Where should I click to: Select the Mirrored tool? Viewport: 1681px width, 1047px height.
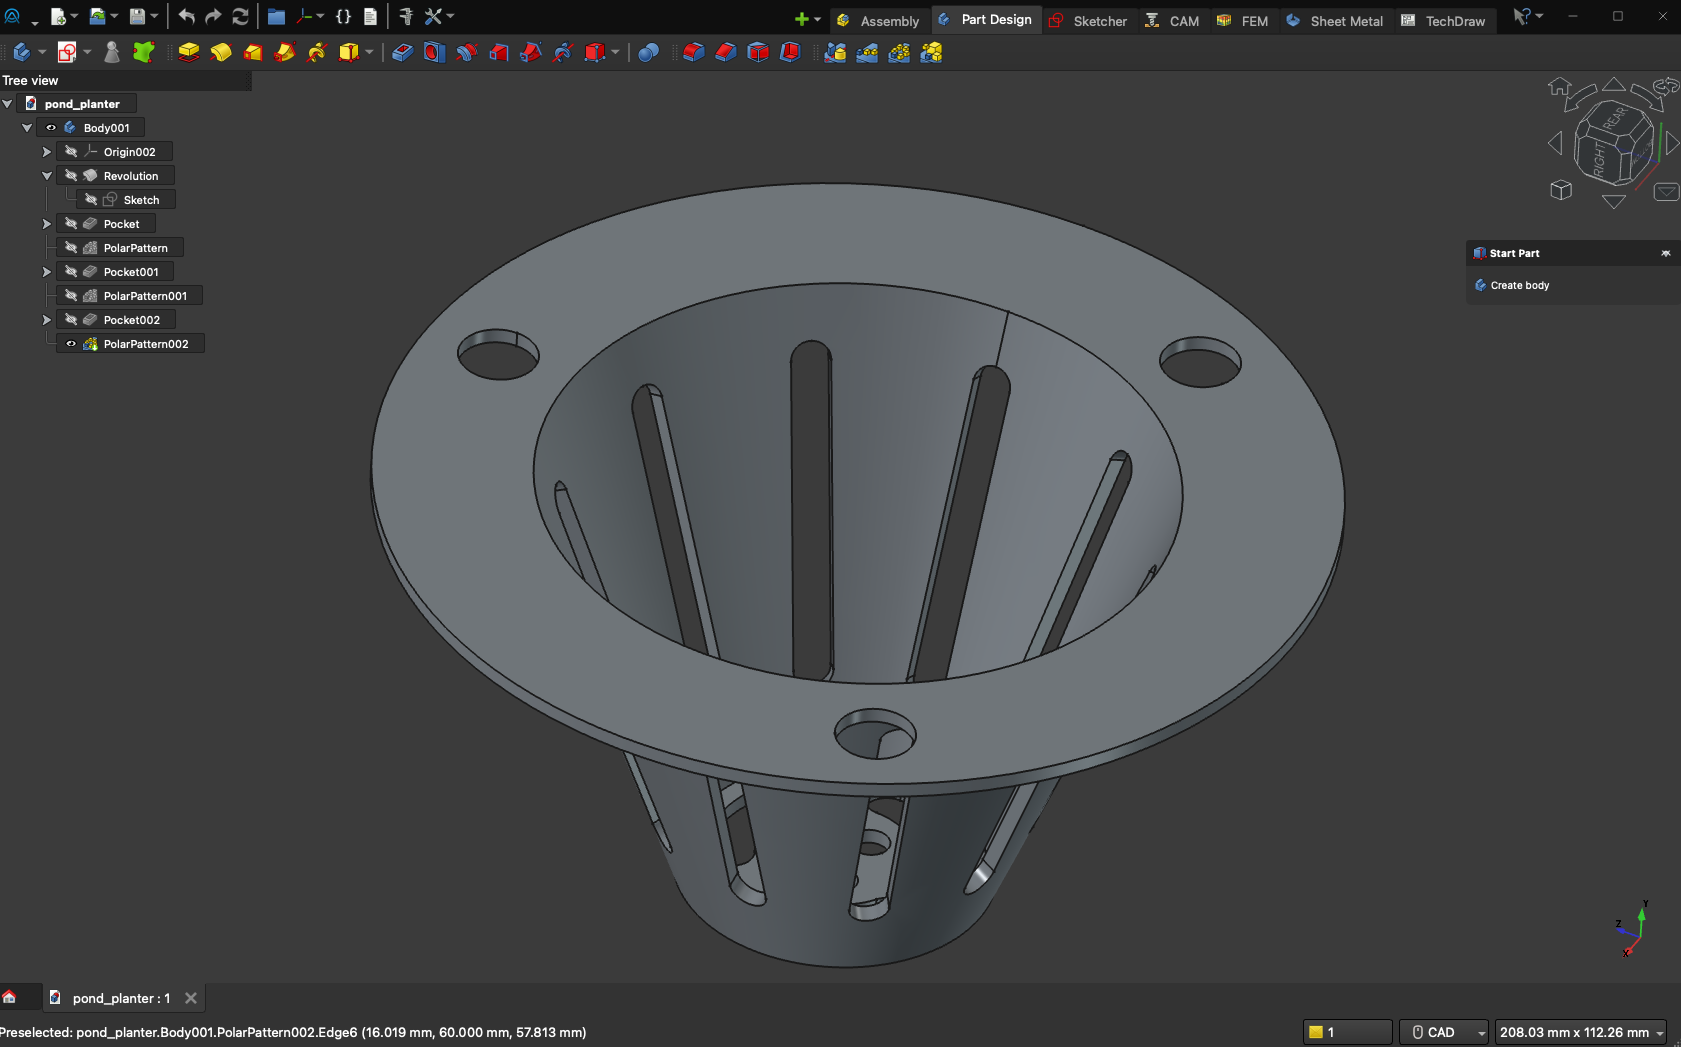(x=835, y=52)
